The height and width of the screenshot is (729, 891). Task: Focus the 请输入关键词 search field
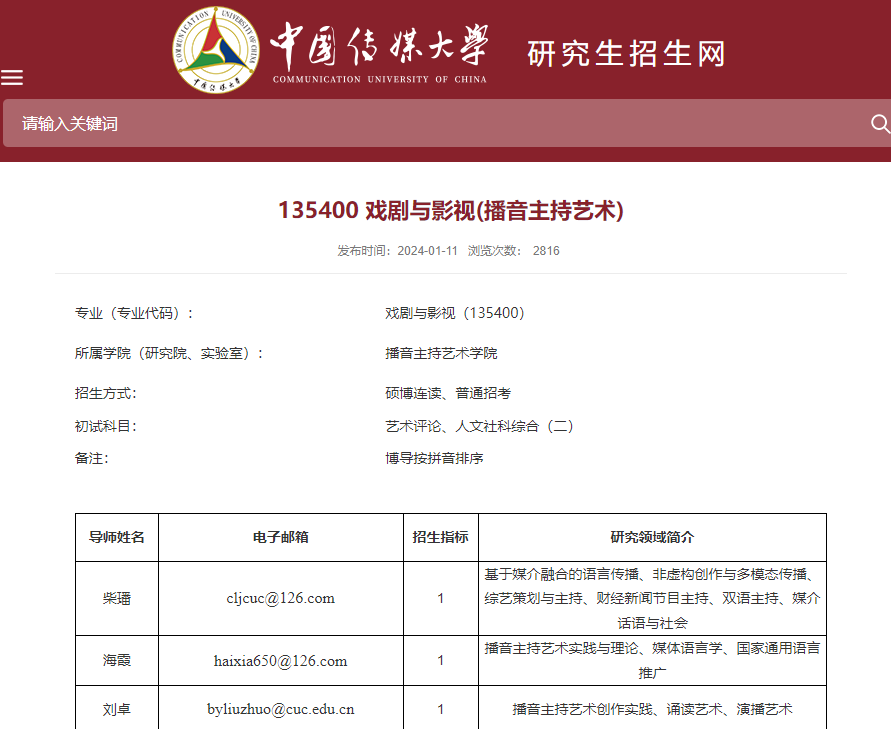click(430, 124)
